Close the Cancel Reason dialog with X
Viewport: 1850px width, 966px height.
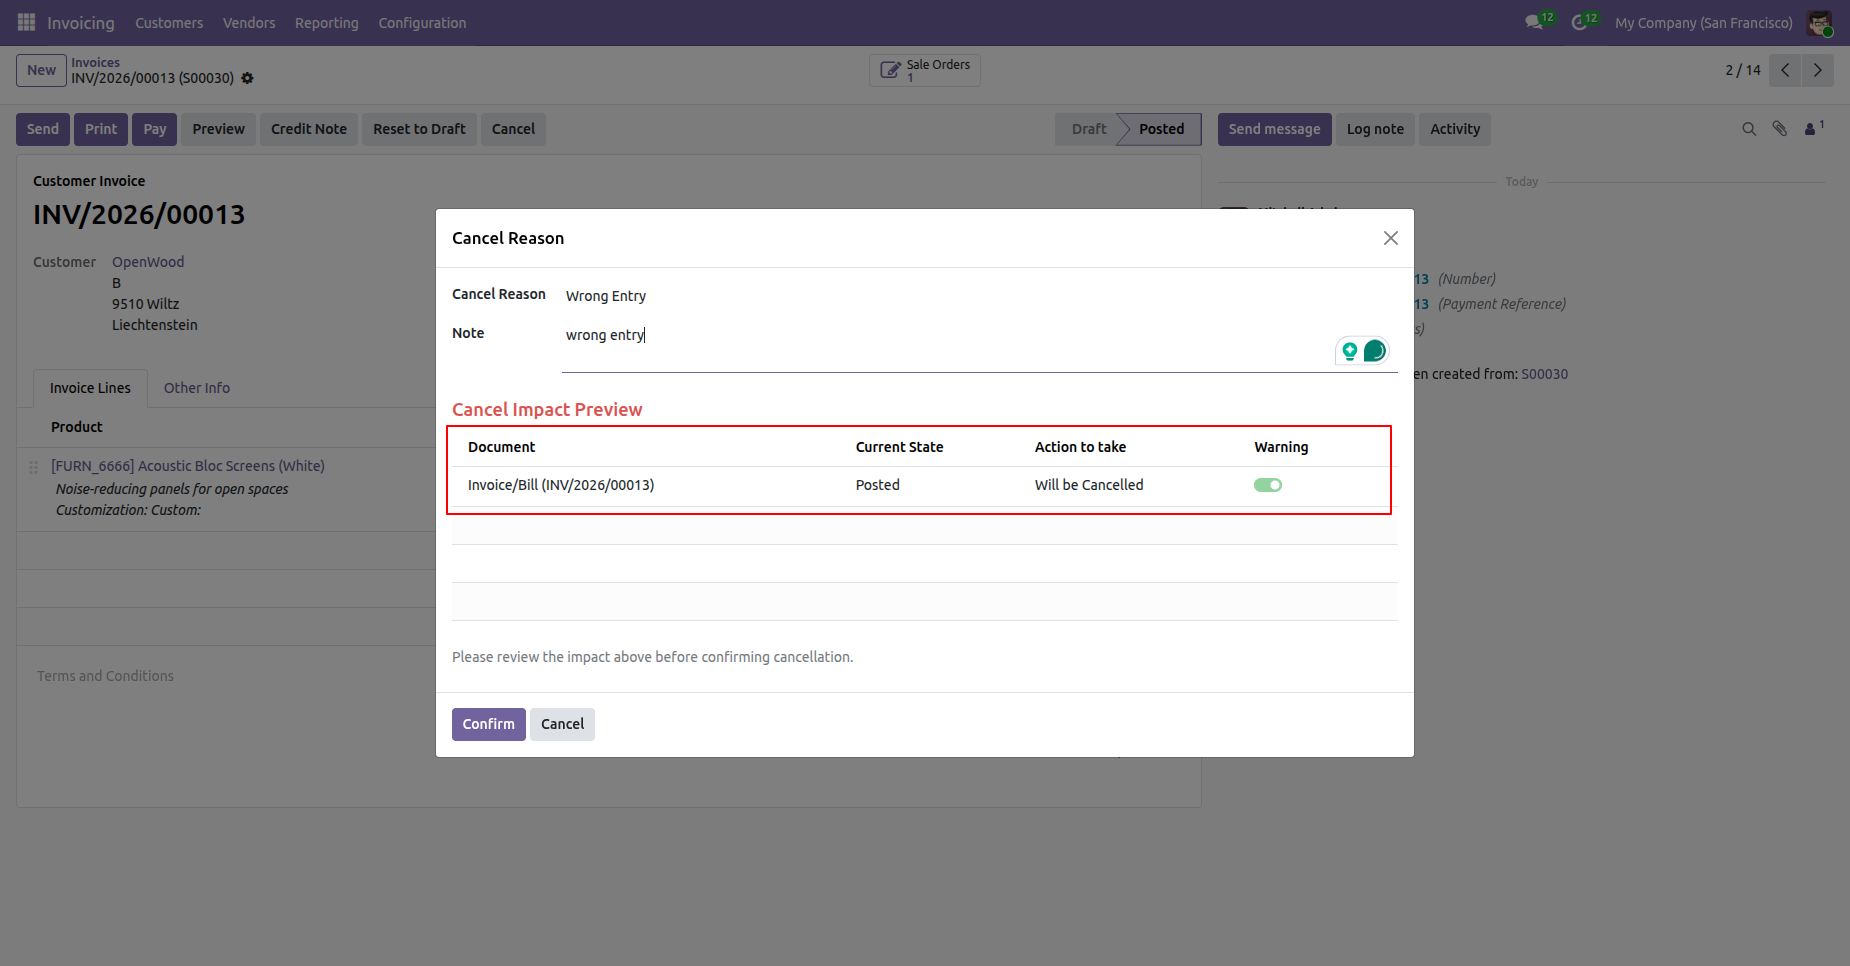coord(1390,238)
